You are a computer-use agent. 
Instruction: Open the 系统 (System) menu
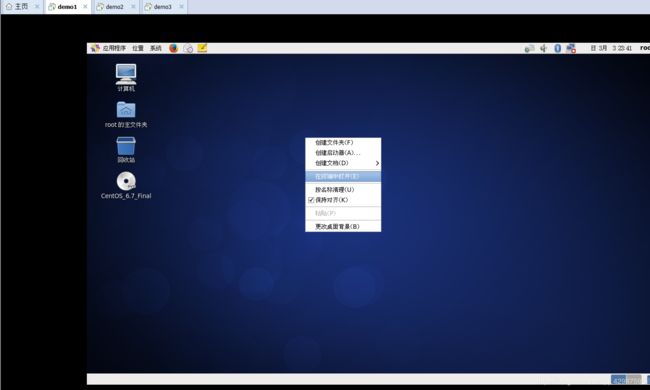coord(155,48)
